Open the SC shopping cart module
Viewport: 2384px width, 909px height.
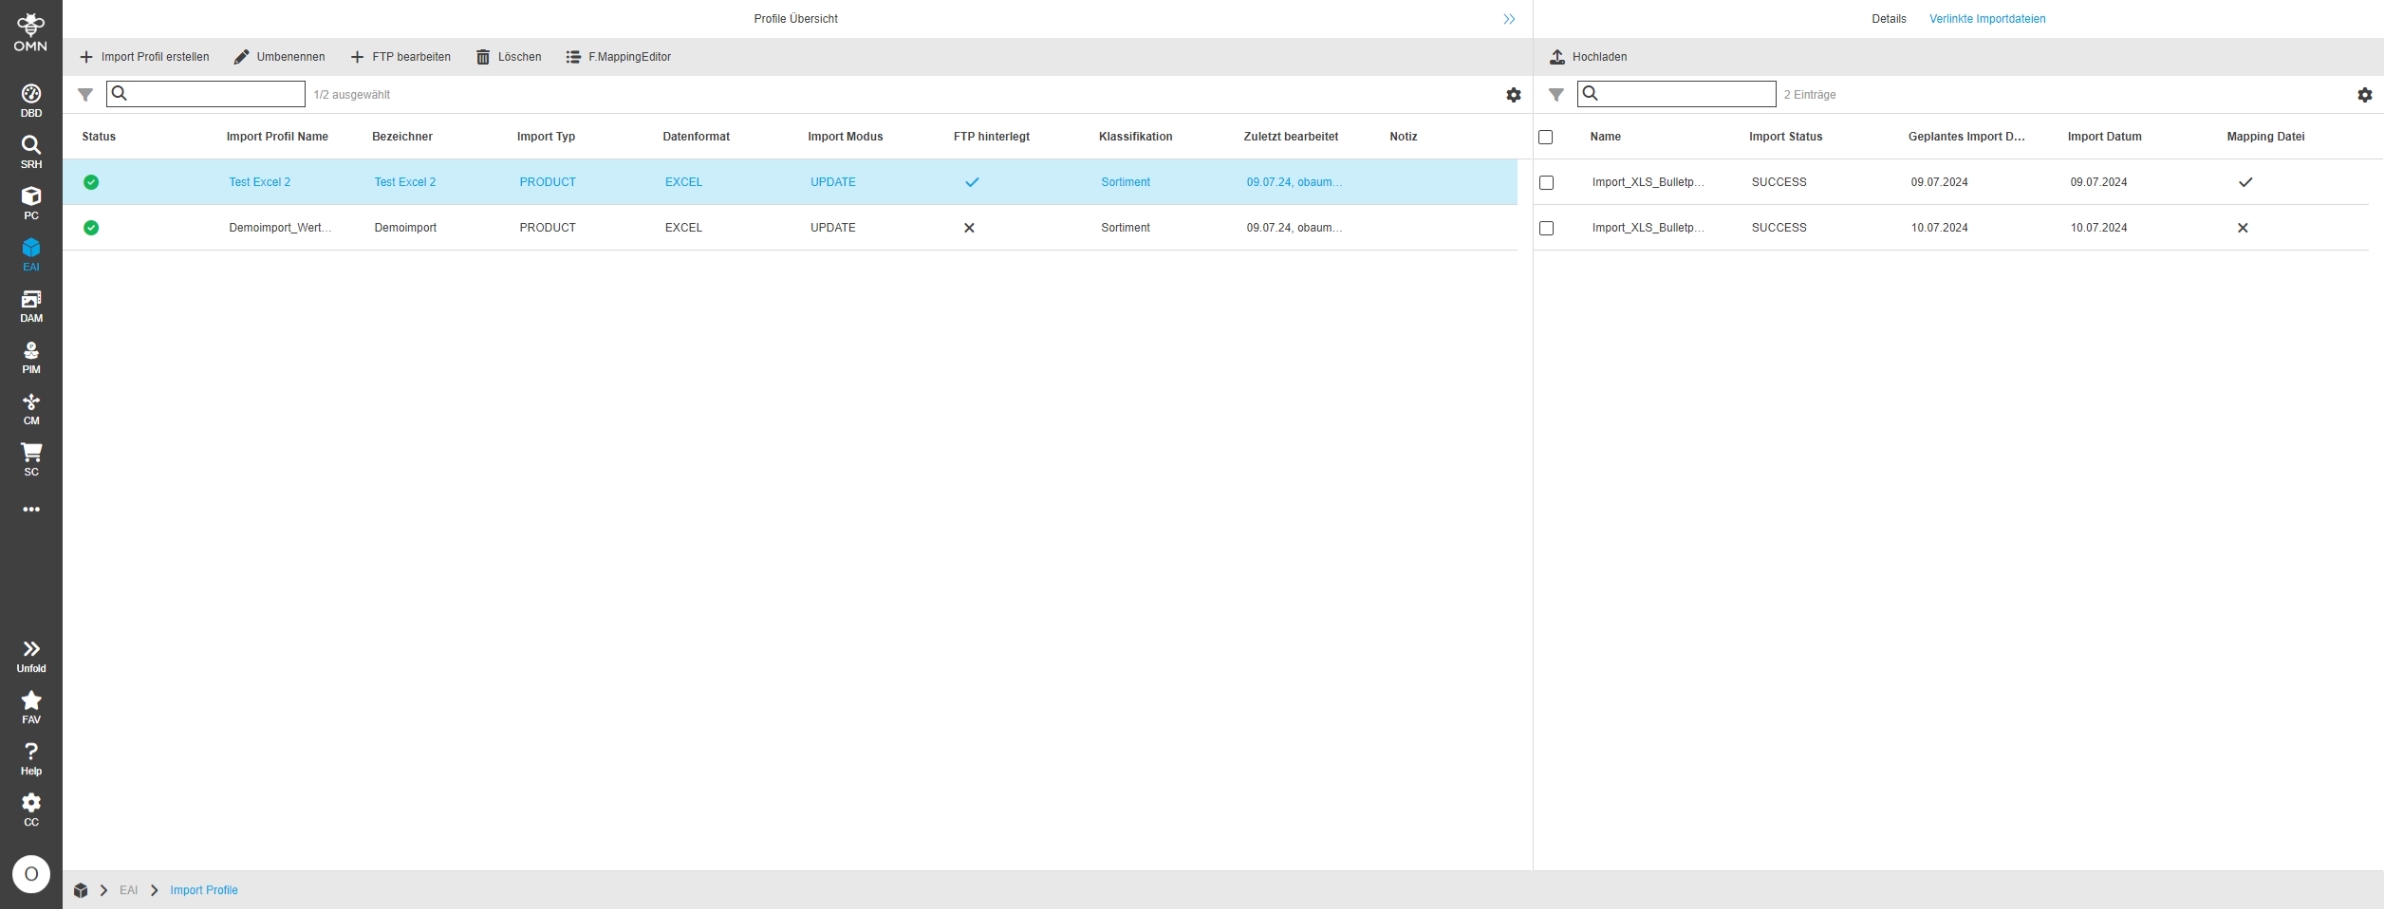(31, 459)
